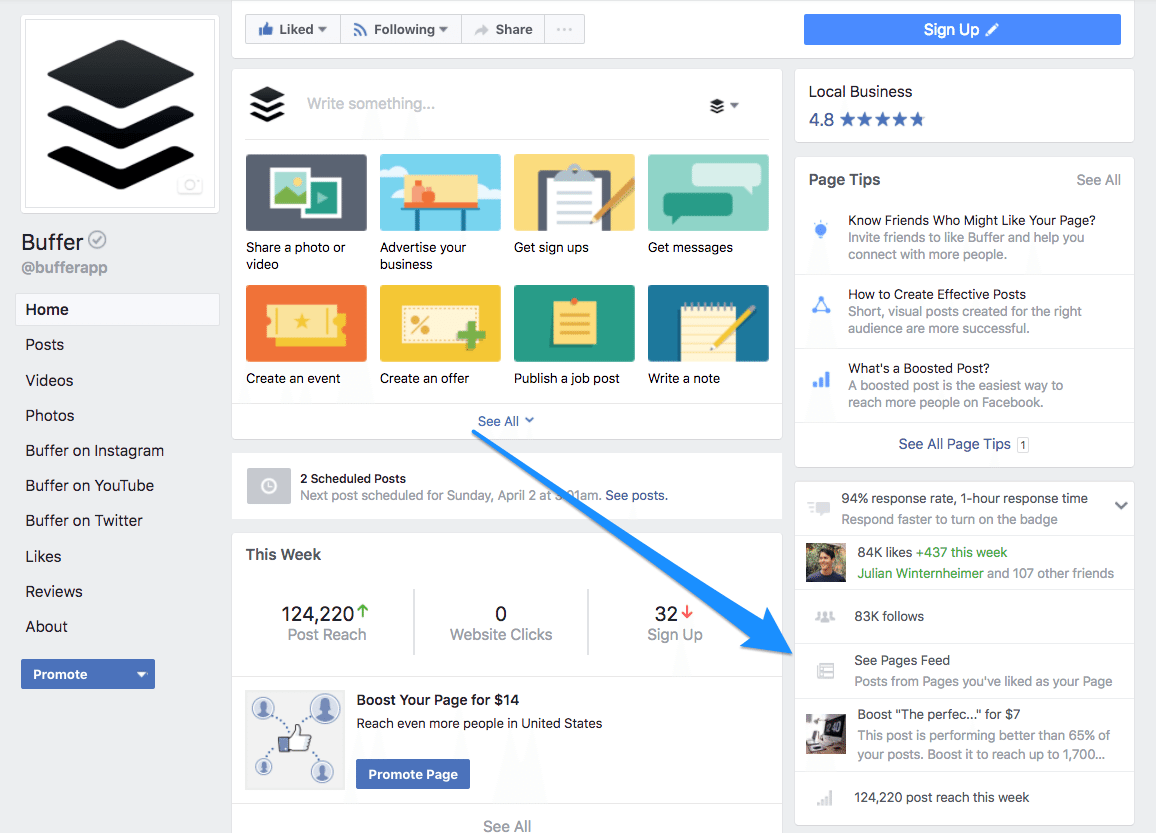The image size is (1156, 833).
Task: Click the Get sign ups clipboard icon
Action: [574, 192]
